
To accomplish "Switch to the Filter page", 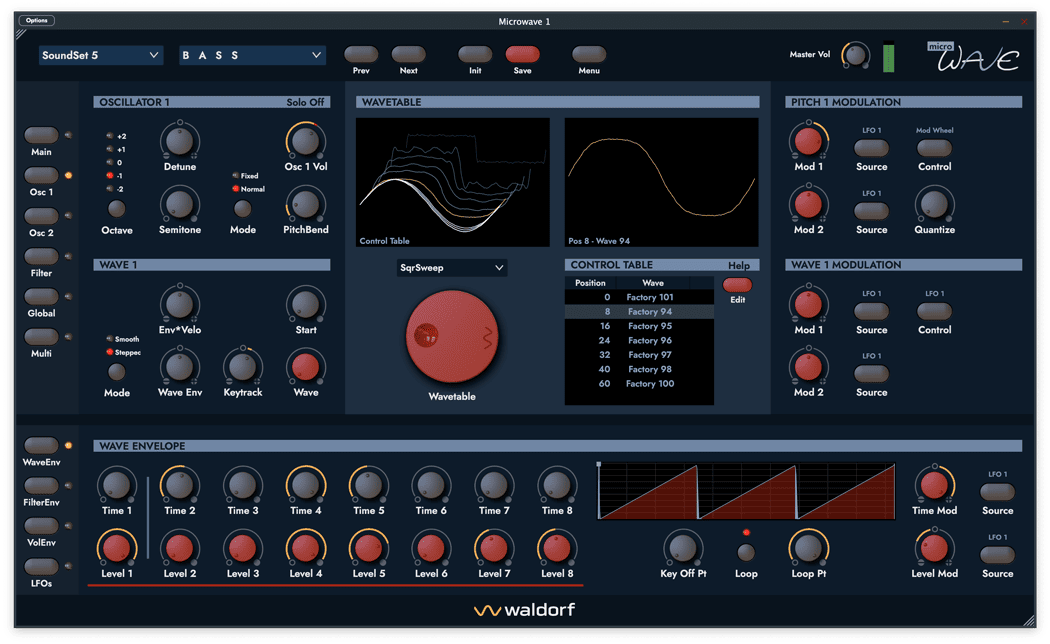I will point(41,257).
